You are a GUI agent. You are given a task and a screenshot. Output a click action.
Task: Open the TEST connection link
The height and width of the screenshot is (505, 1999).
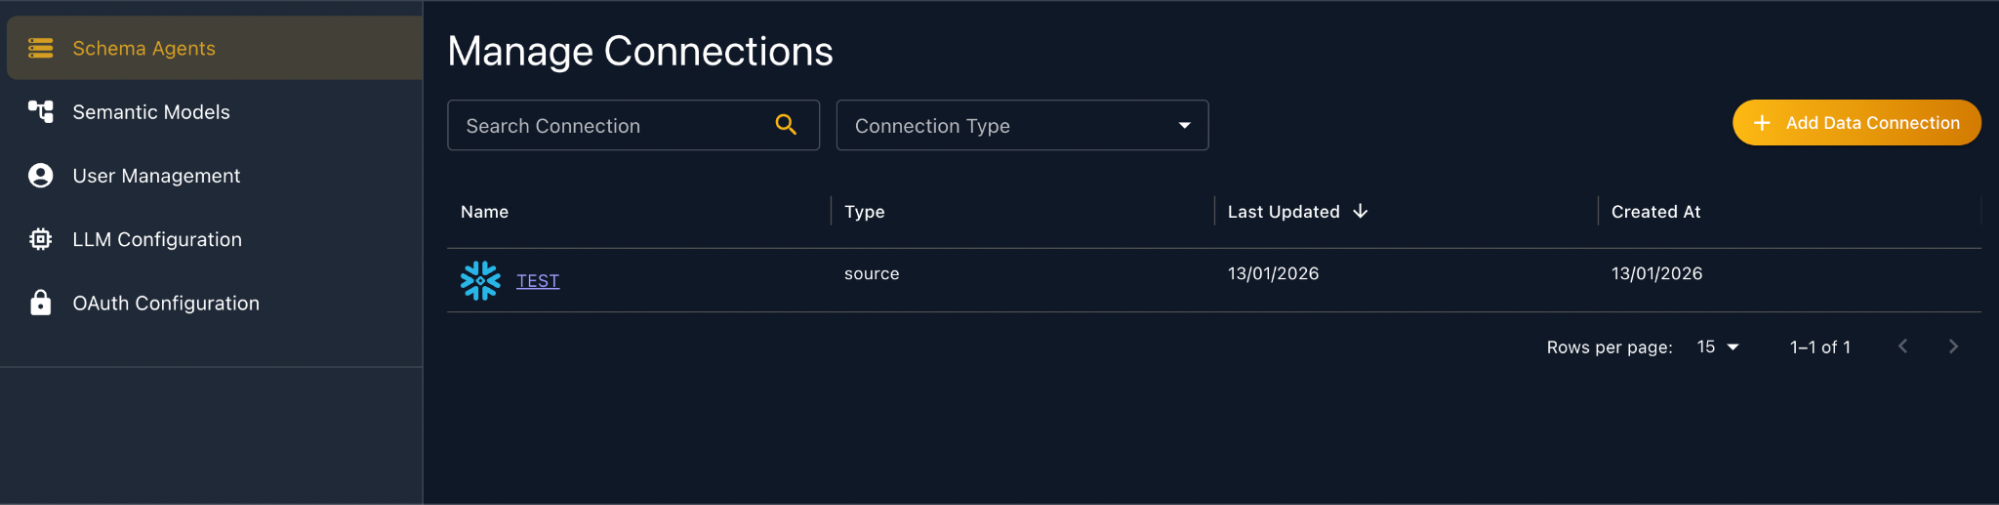coord(538,281)
